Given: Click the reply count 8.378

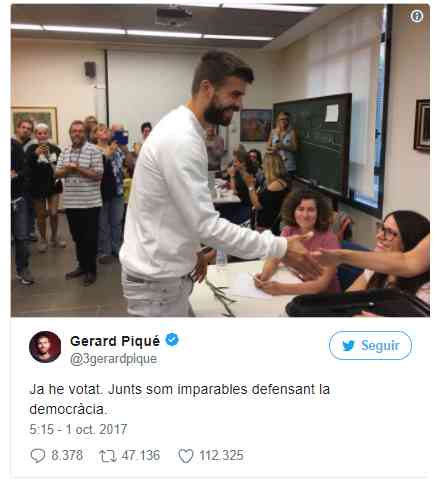Looking at the screenshot, I should click(x=67, y=455).
